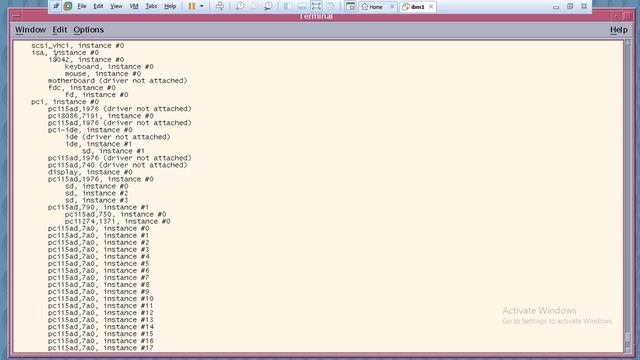The image size is (640, 360).
Task: Click the 'isa, instance #0' line
Action: 65,53
